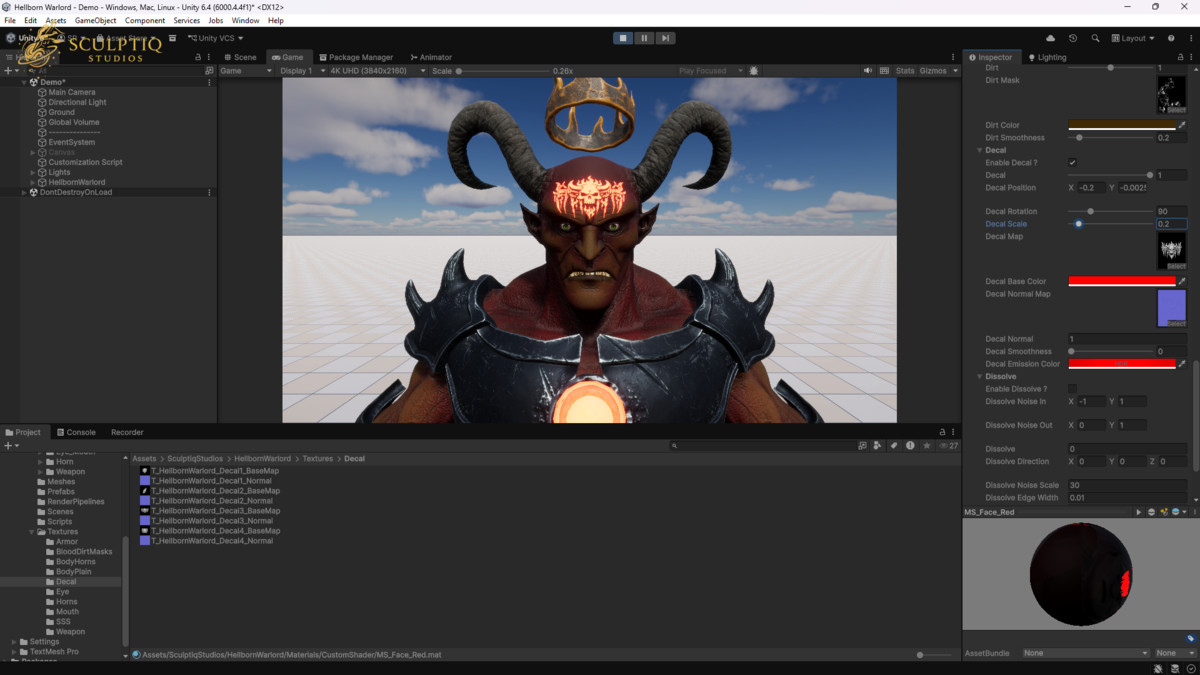Click search by type icon in the Project panel

[877, 445]
